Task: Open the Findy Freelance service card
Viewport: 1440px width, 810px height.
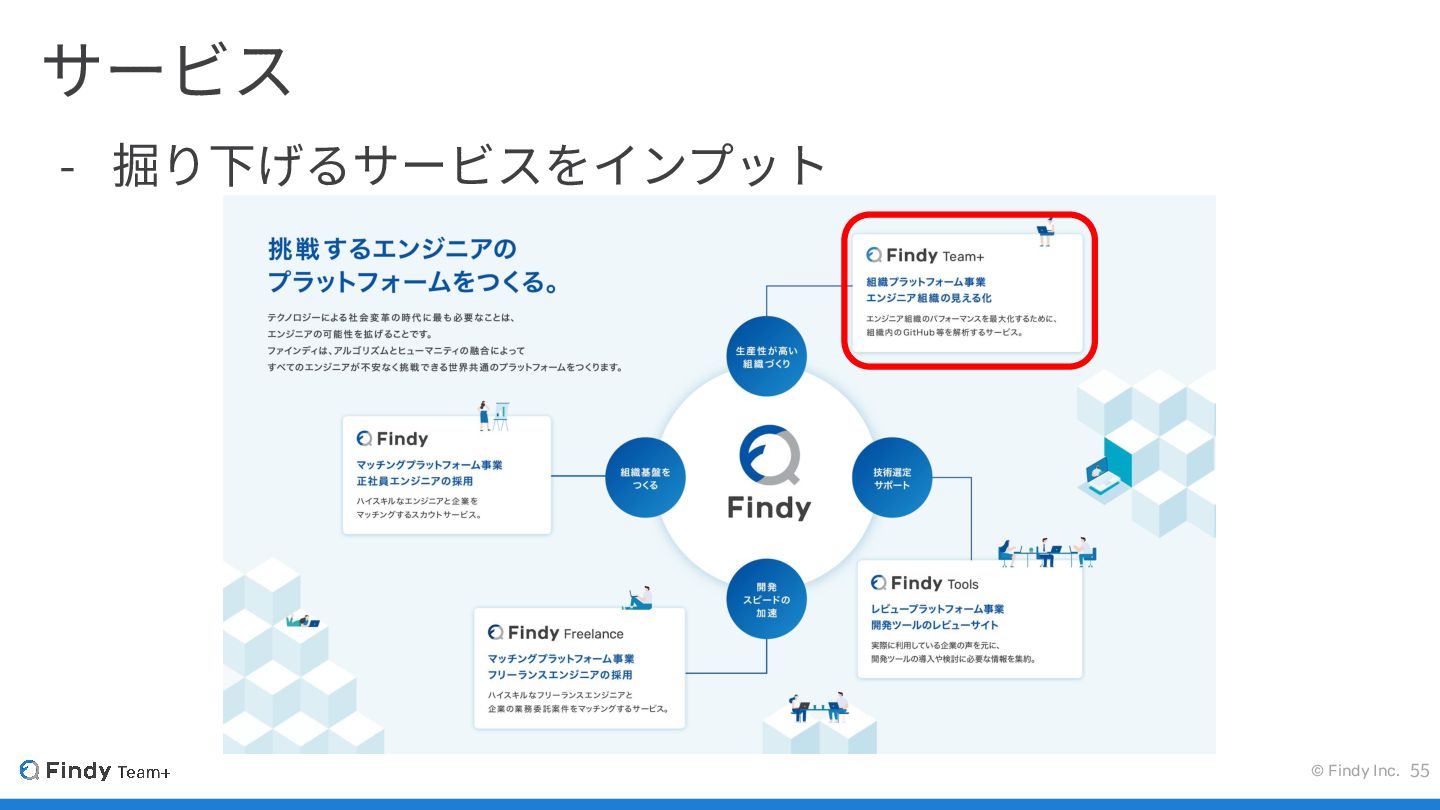Action: 580,668
